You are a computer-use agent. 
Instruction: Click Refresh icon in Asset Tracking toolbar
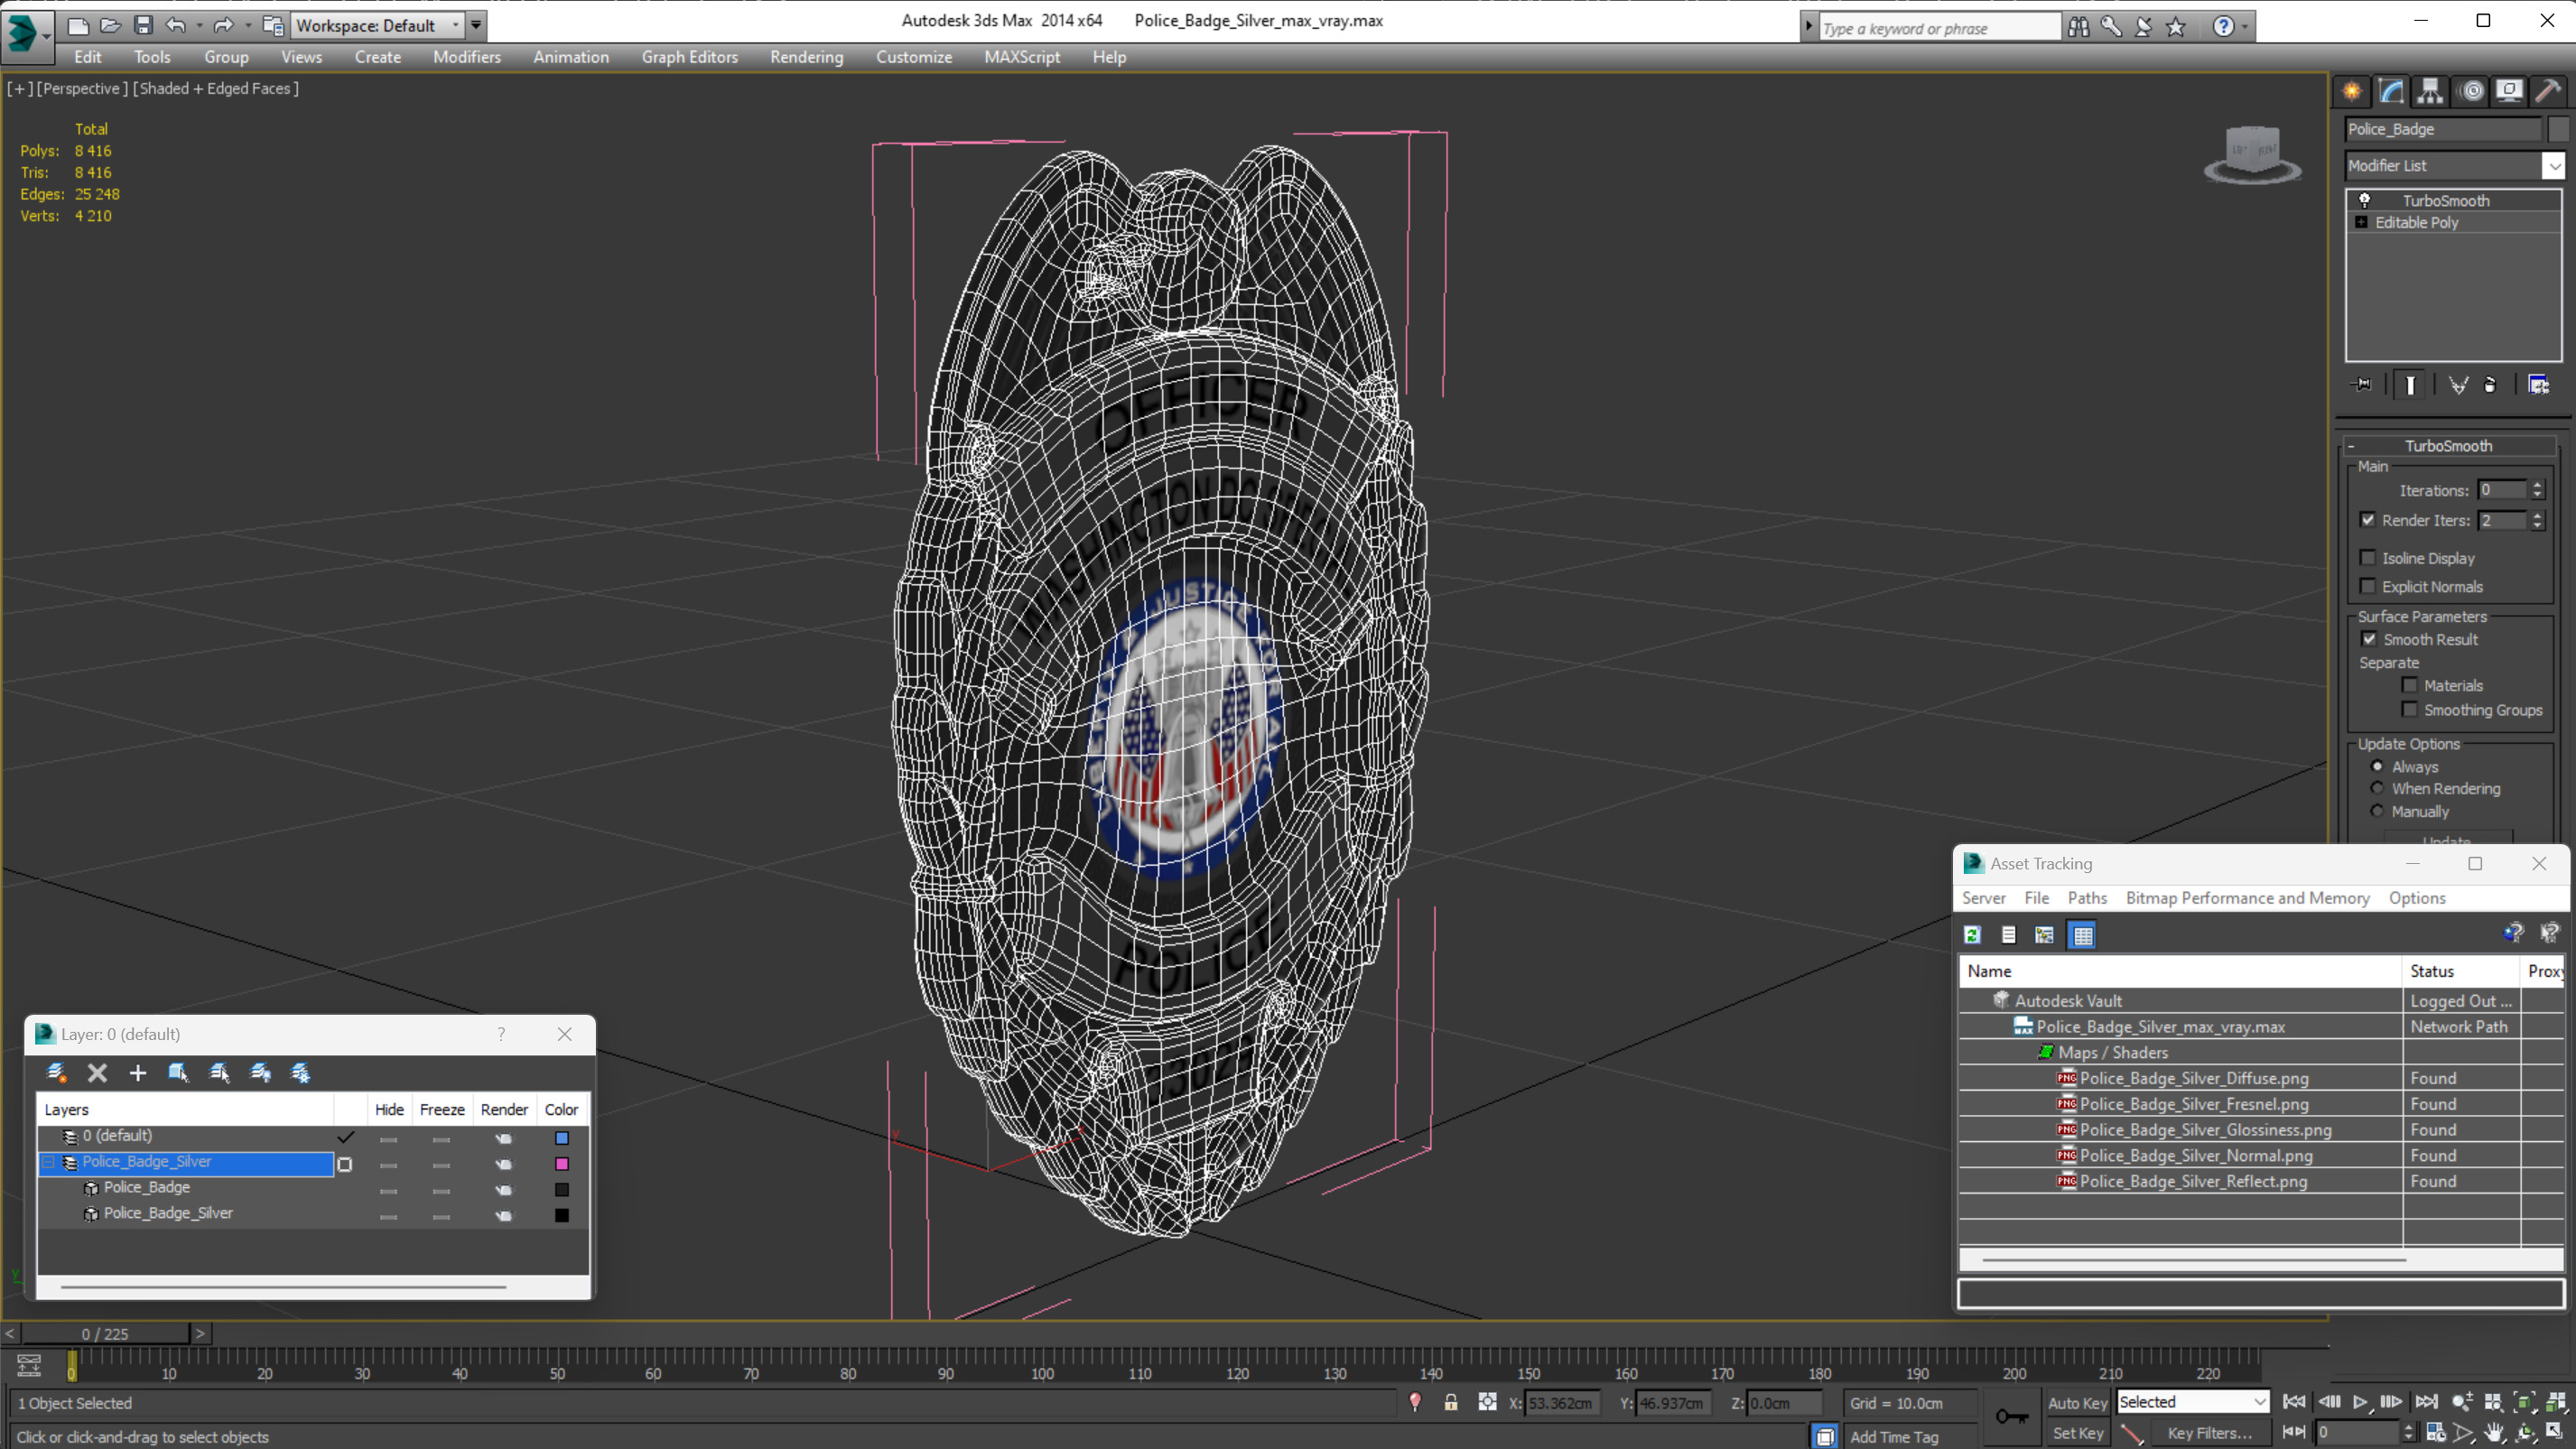[1973, 934]
